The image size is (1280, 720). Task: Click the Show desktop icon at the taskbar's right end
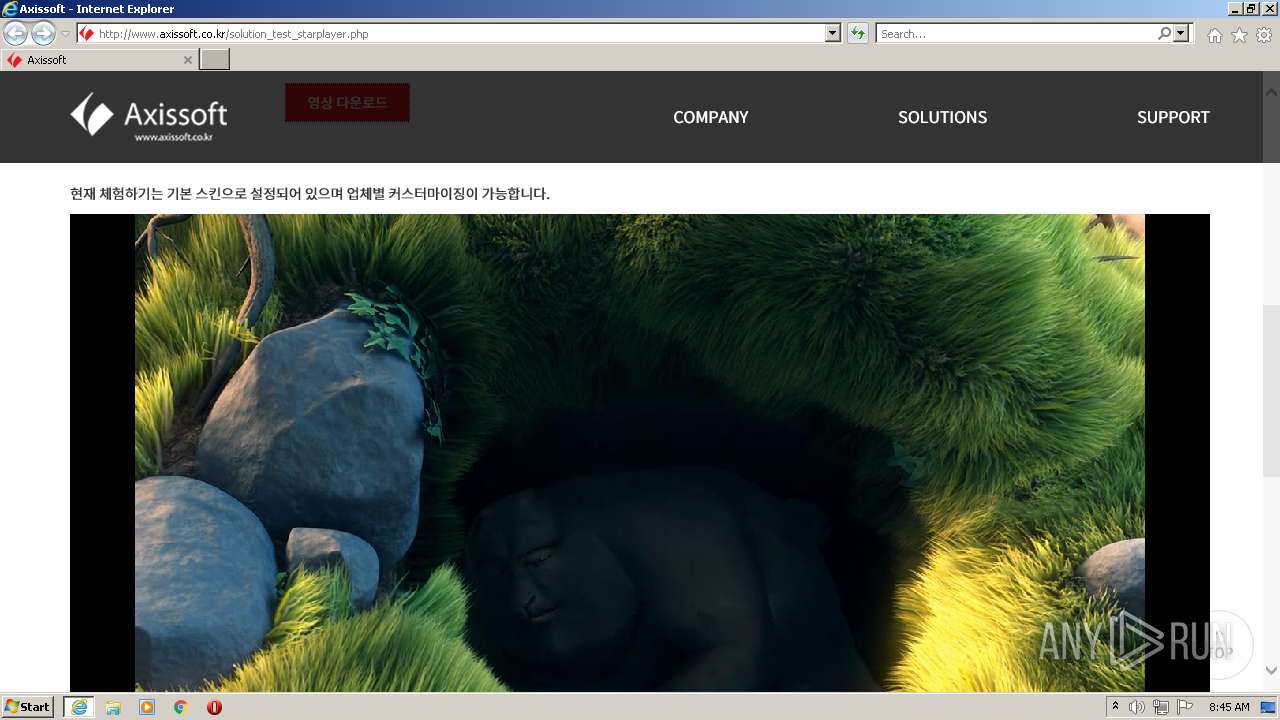coord(1269,707)
